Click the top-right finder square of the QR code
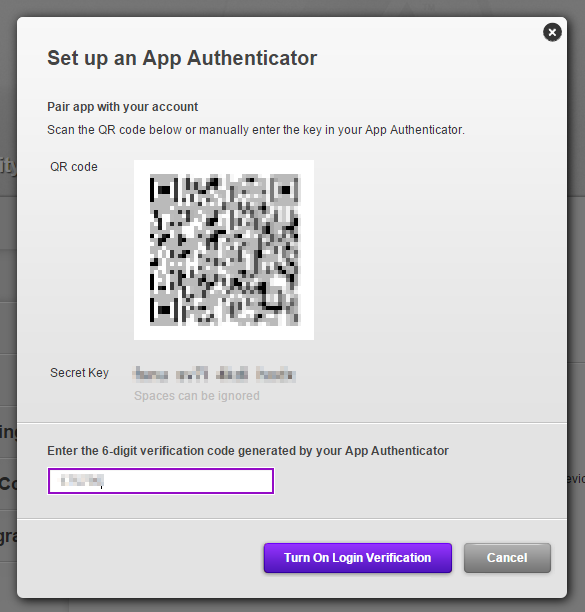 pos(285,190)
